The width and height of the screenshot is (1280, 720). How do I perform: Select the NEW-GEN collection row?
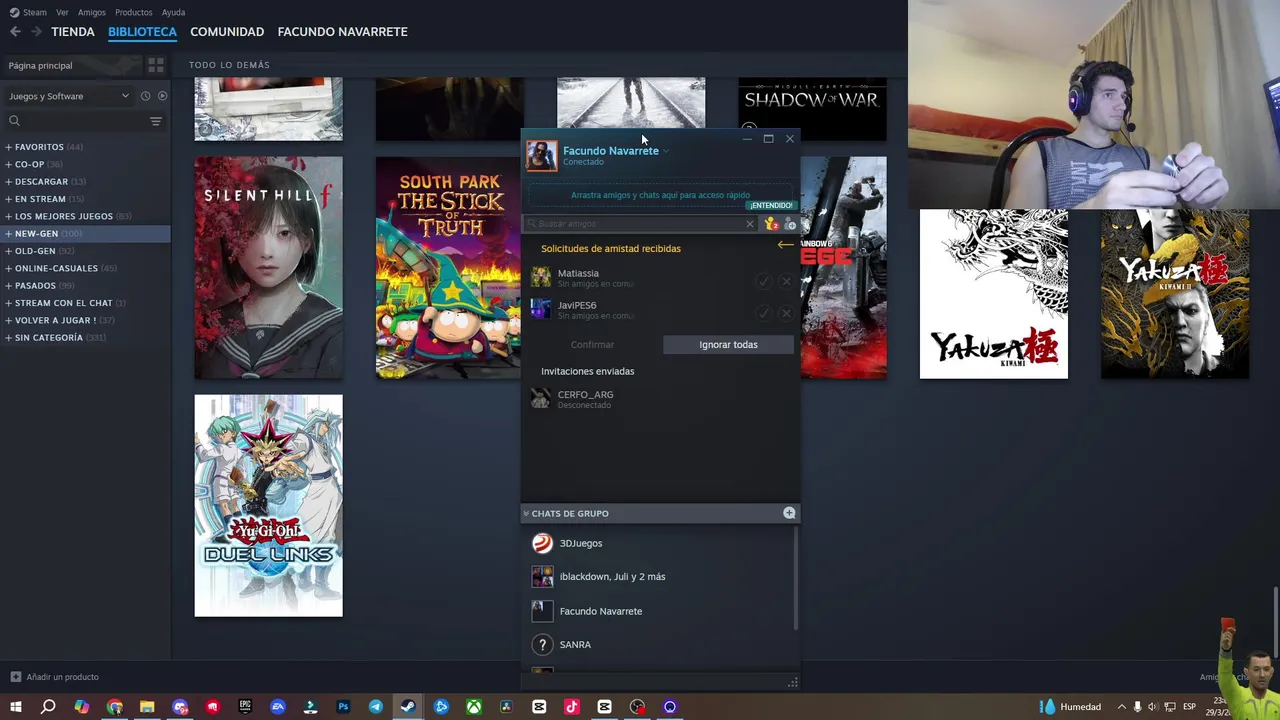85,233
